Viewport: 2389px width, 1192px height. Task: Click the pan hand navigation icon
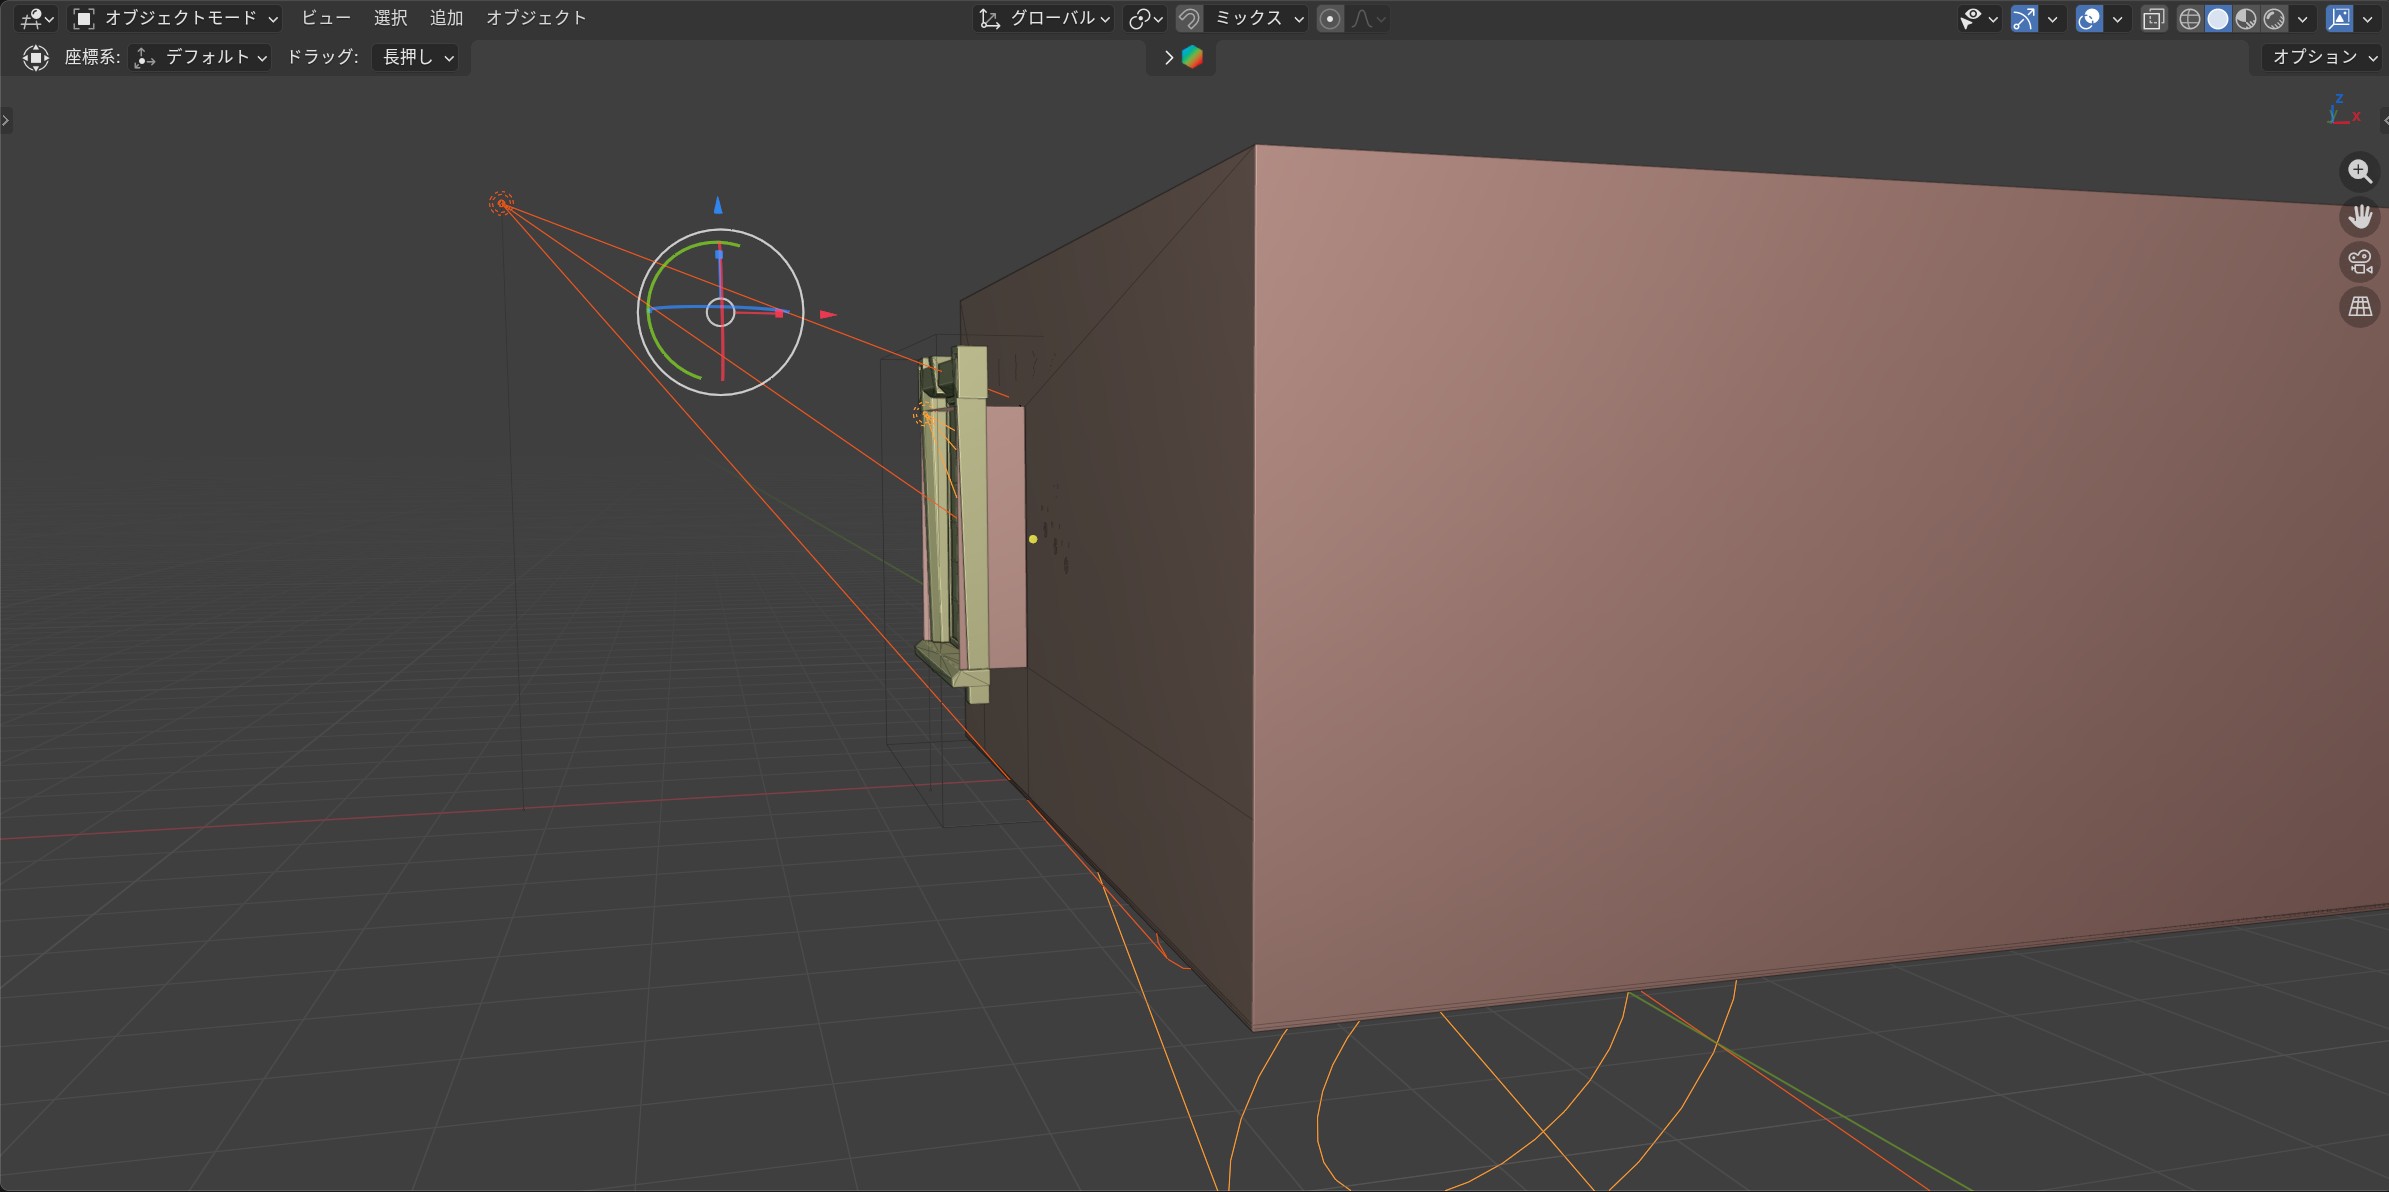pos(2360,217)
